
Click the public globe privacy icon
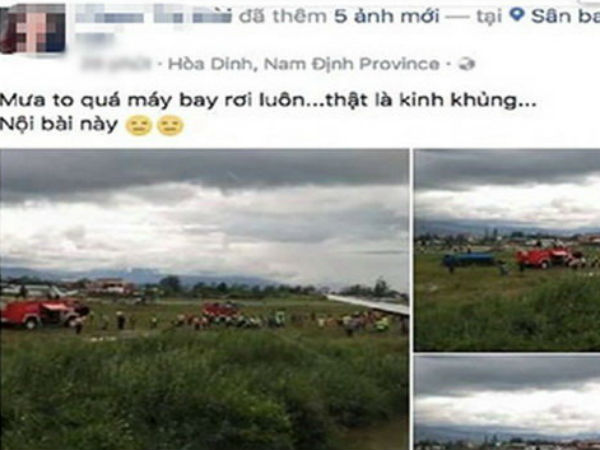(x=467, y=64)
